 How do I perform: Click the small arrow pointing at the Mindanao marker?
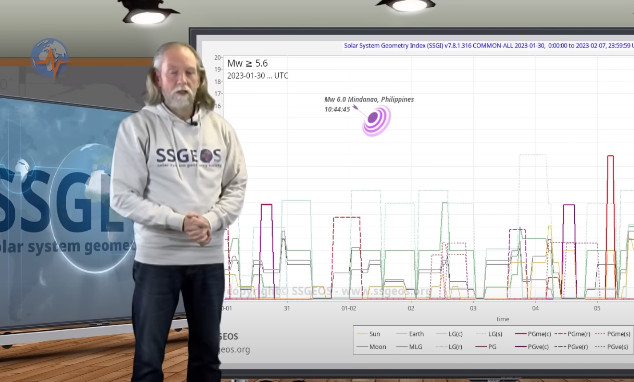point(357,109)
